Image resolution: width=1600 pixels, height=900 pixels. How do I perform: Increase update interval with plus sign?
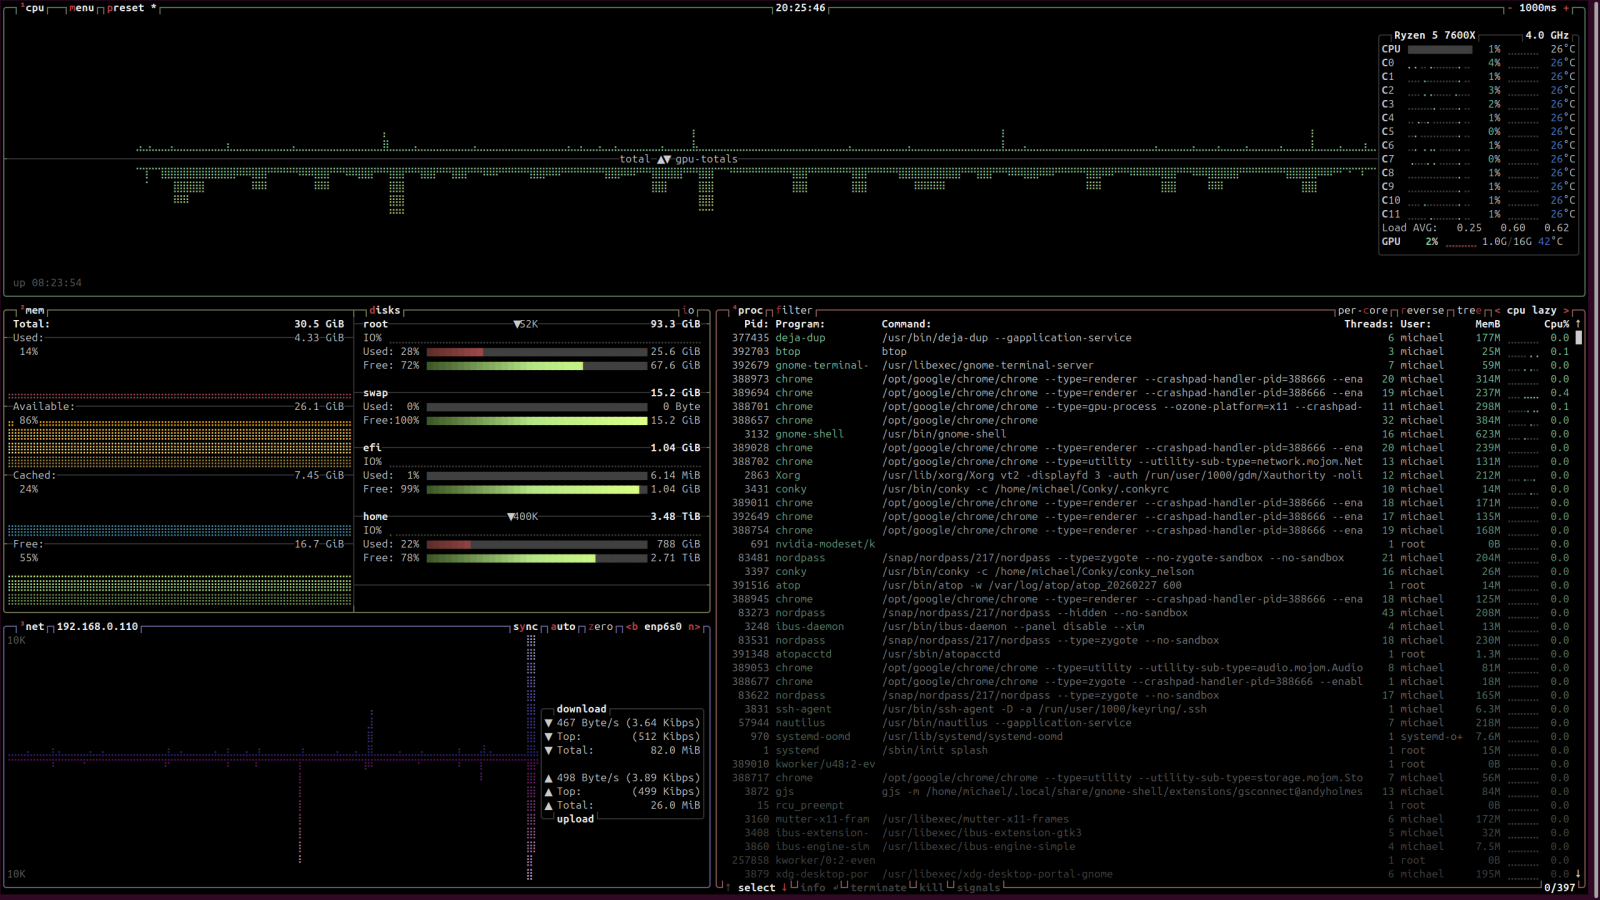point(1566,8)
